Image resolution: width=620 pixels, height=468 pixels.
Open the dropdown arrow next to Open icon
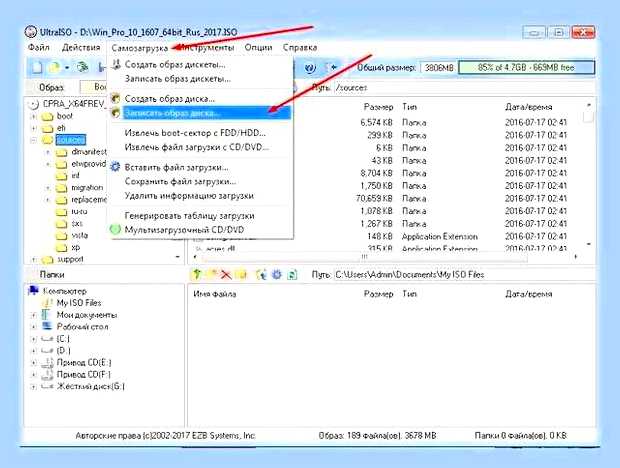(x=67, y=68)
